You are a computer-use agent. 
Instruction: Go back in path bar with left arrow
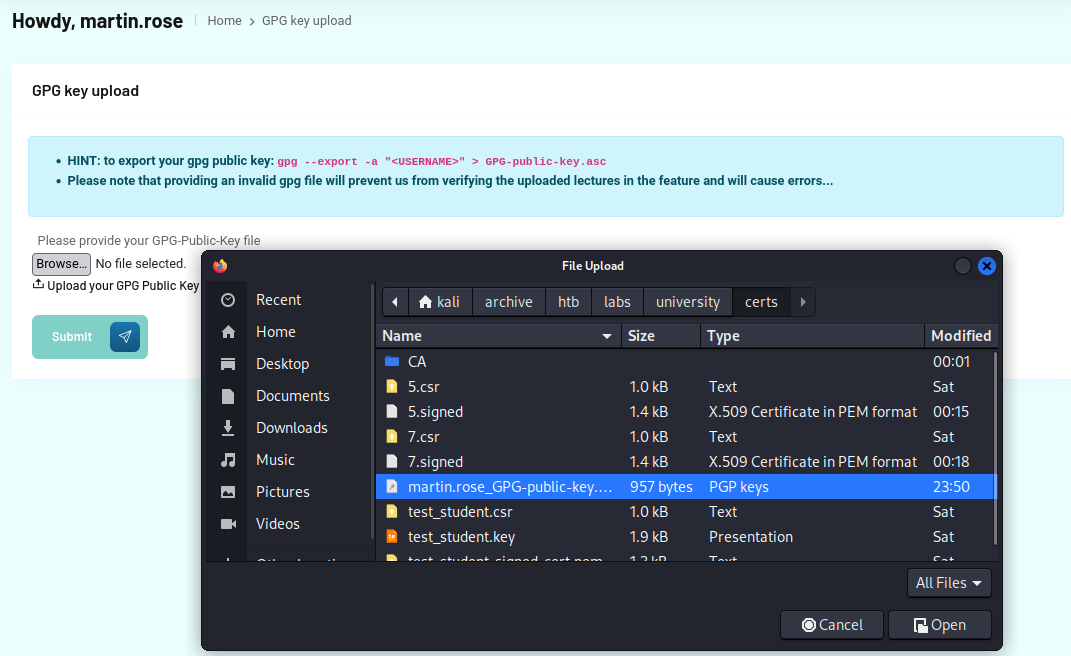click(x=395, y=302)
